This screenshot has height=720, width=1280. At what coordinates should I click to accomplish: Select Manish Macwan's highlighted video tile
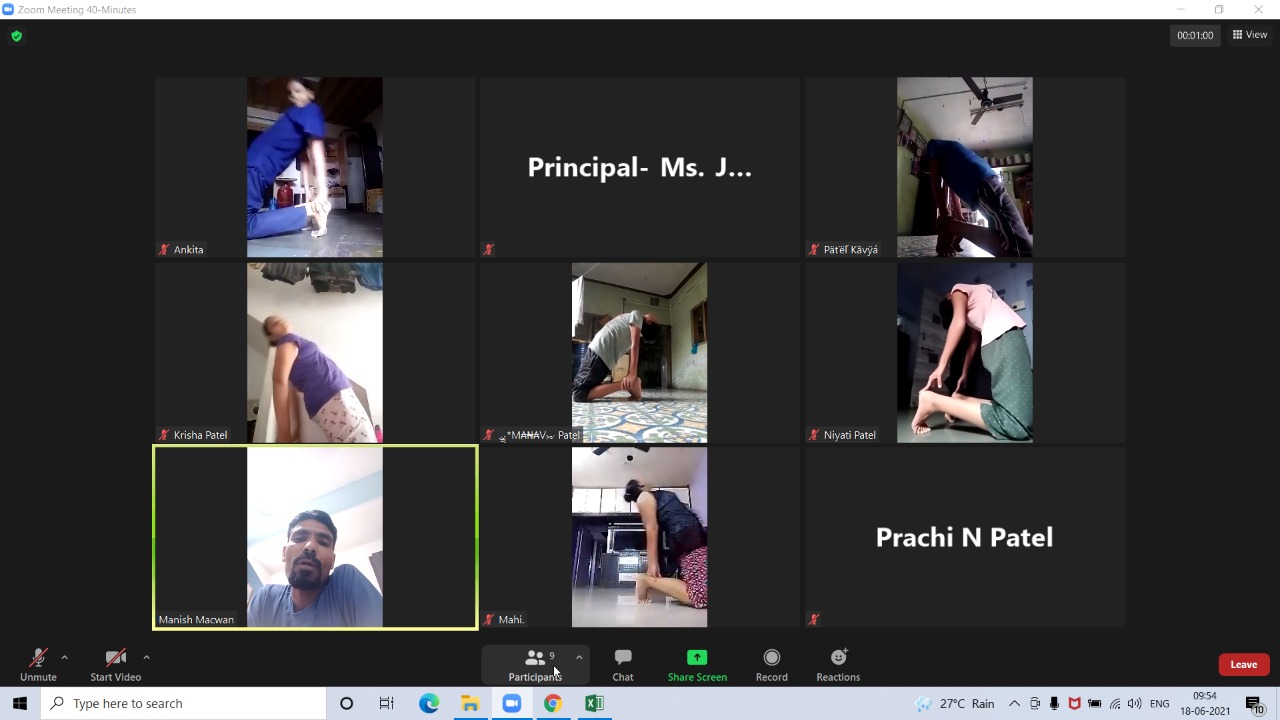pyautogui.click(x=315, y=537)
